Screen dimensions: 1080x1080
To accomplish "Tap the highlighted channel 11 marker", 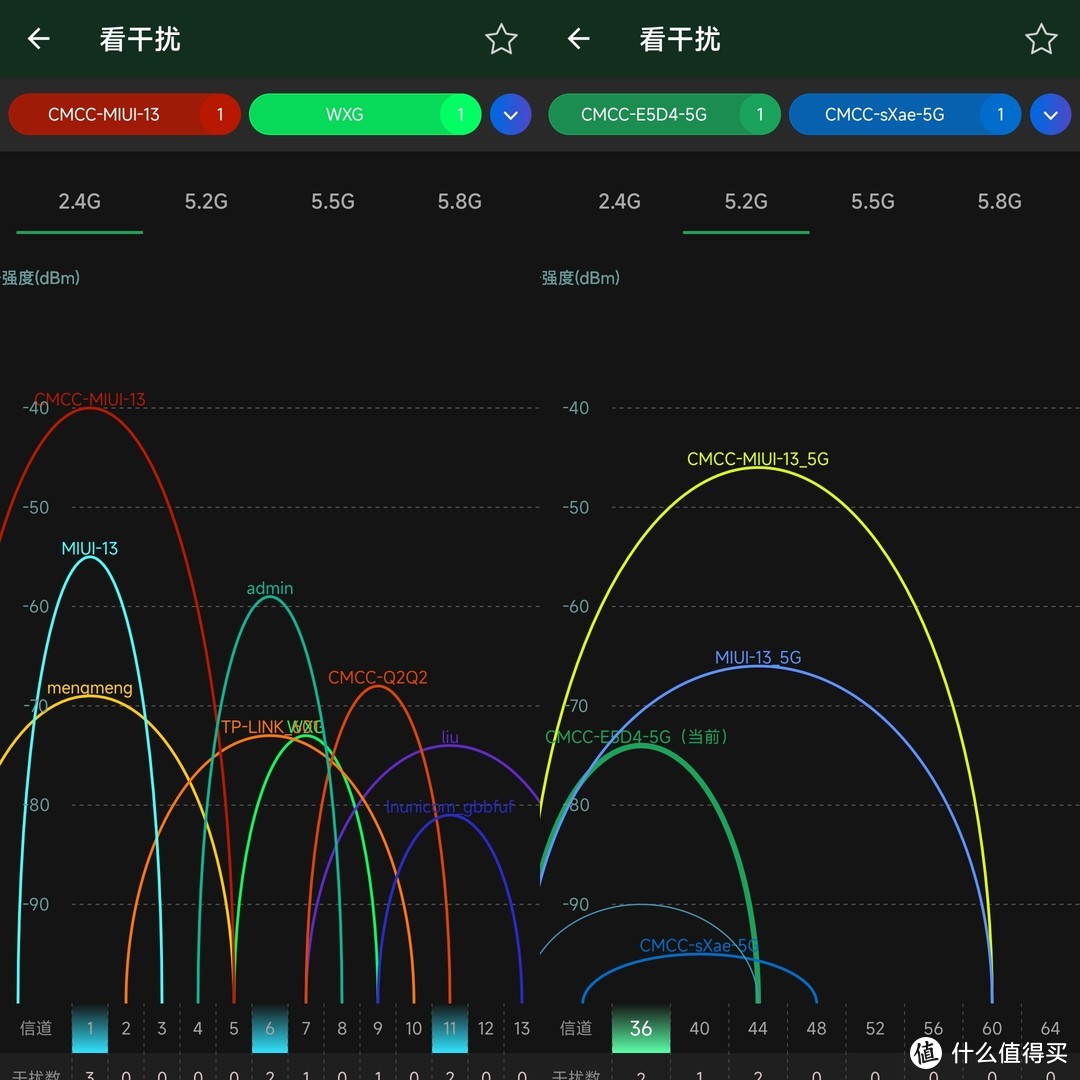I will (449, 1028).
